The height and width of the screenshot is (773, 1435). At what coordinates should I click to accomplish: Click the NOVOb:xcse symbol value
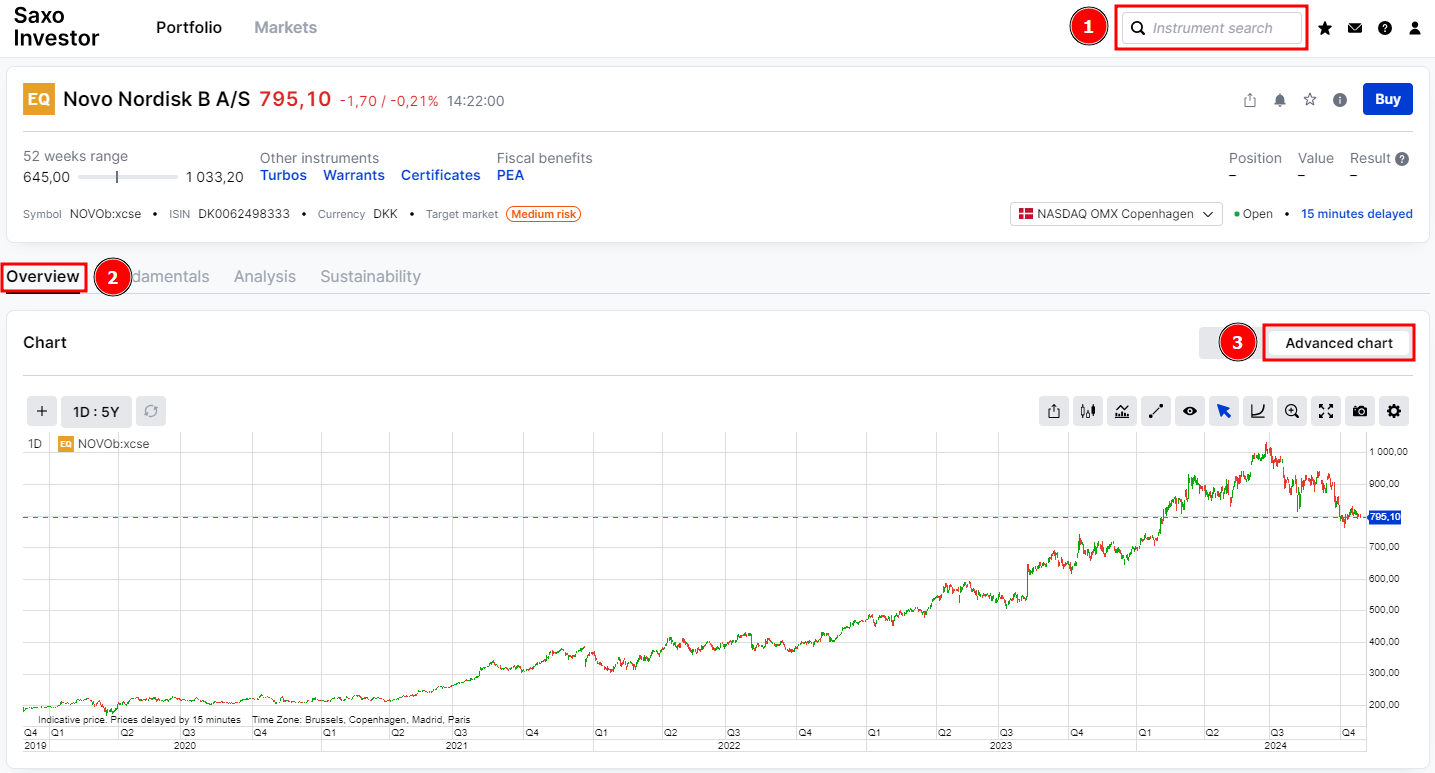tap(106, 214)
